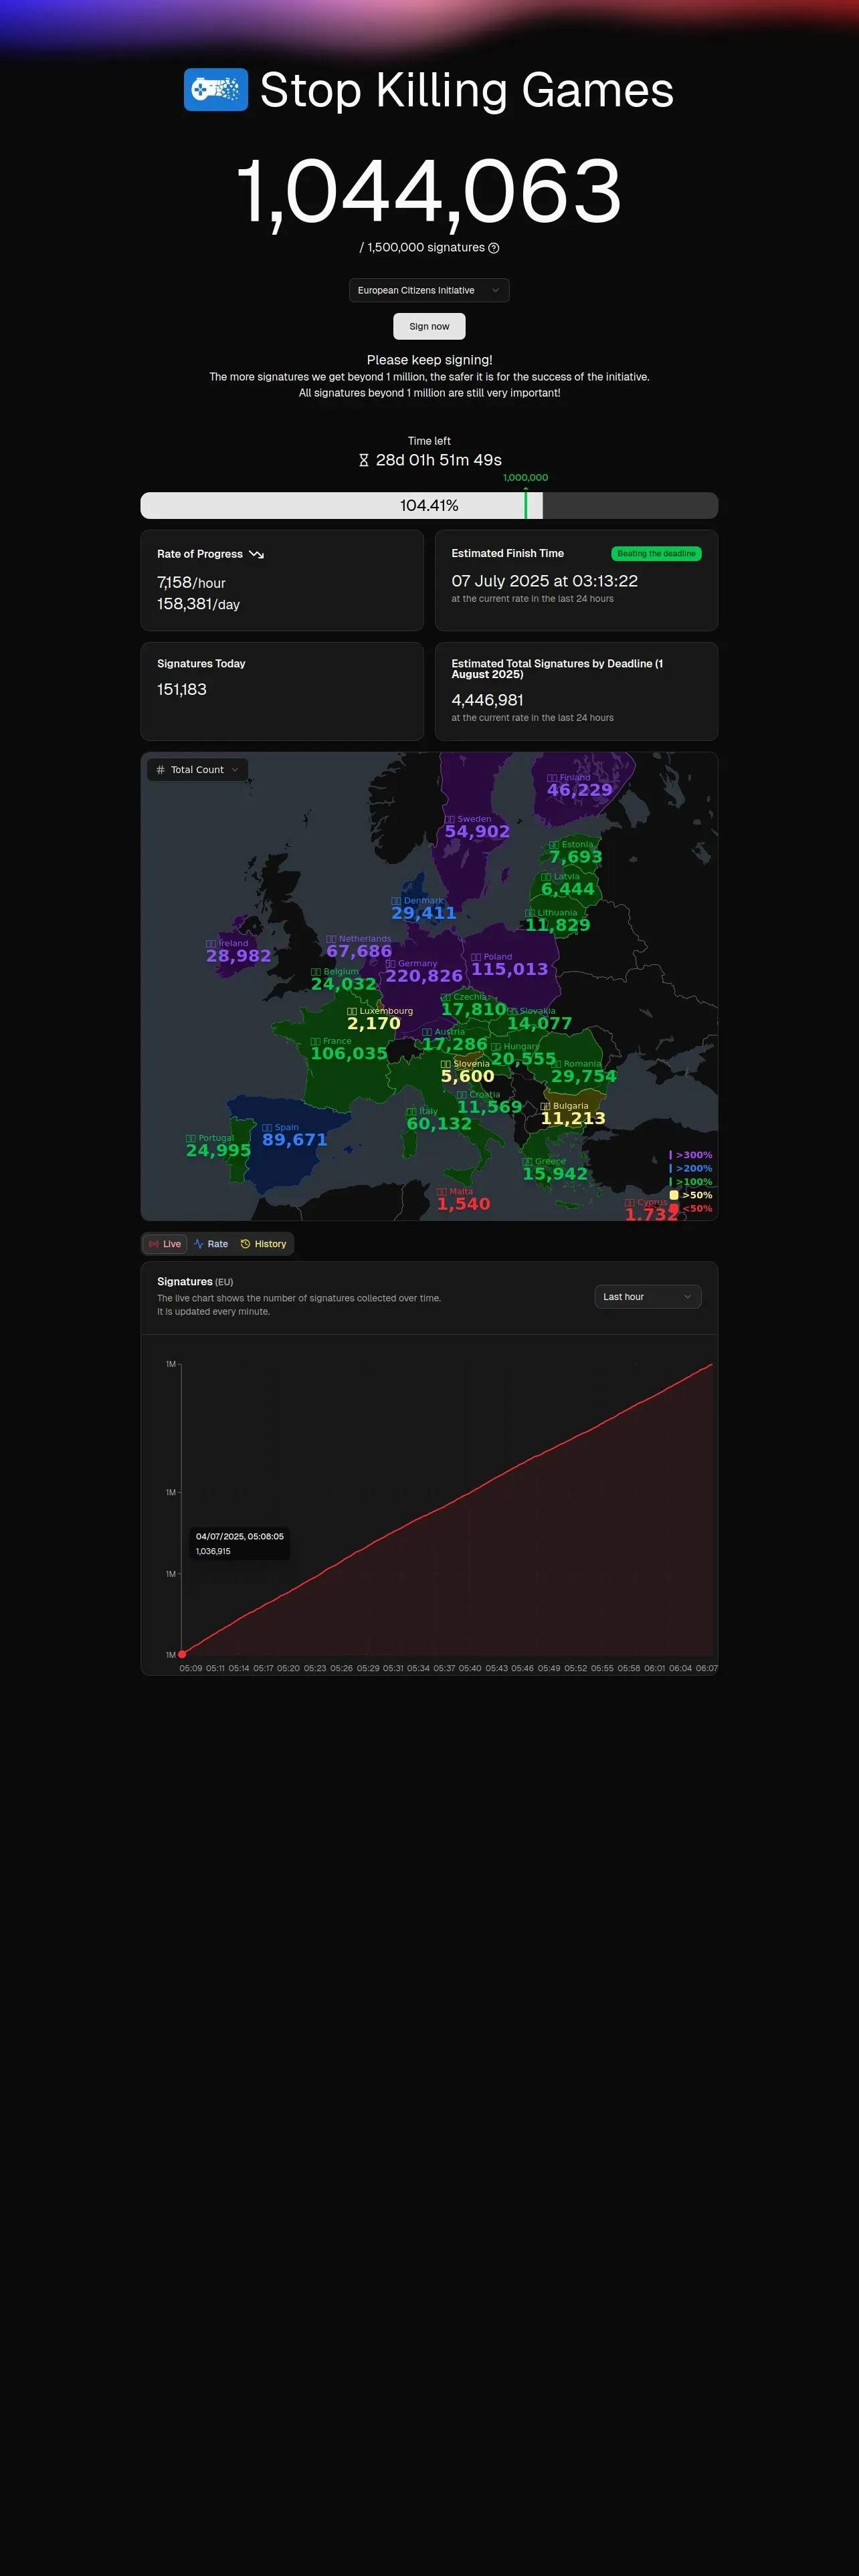
Task: Click the chart tooltip showing 1,036,915
Action: point(240,1543)
